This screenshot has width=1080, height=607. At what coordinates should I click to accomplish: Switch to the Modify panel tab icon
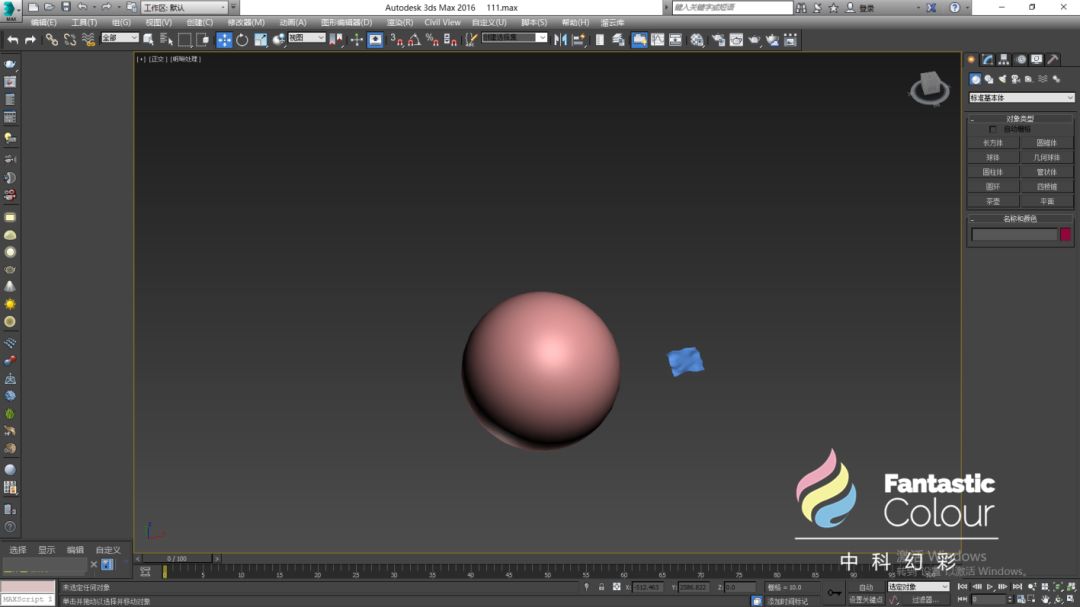(x=987, y=60)
